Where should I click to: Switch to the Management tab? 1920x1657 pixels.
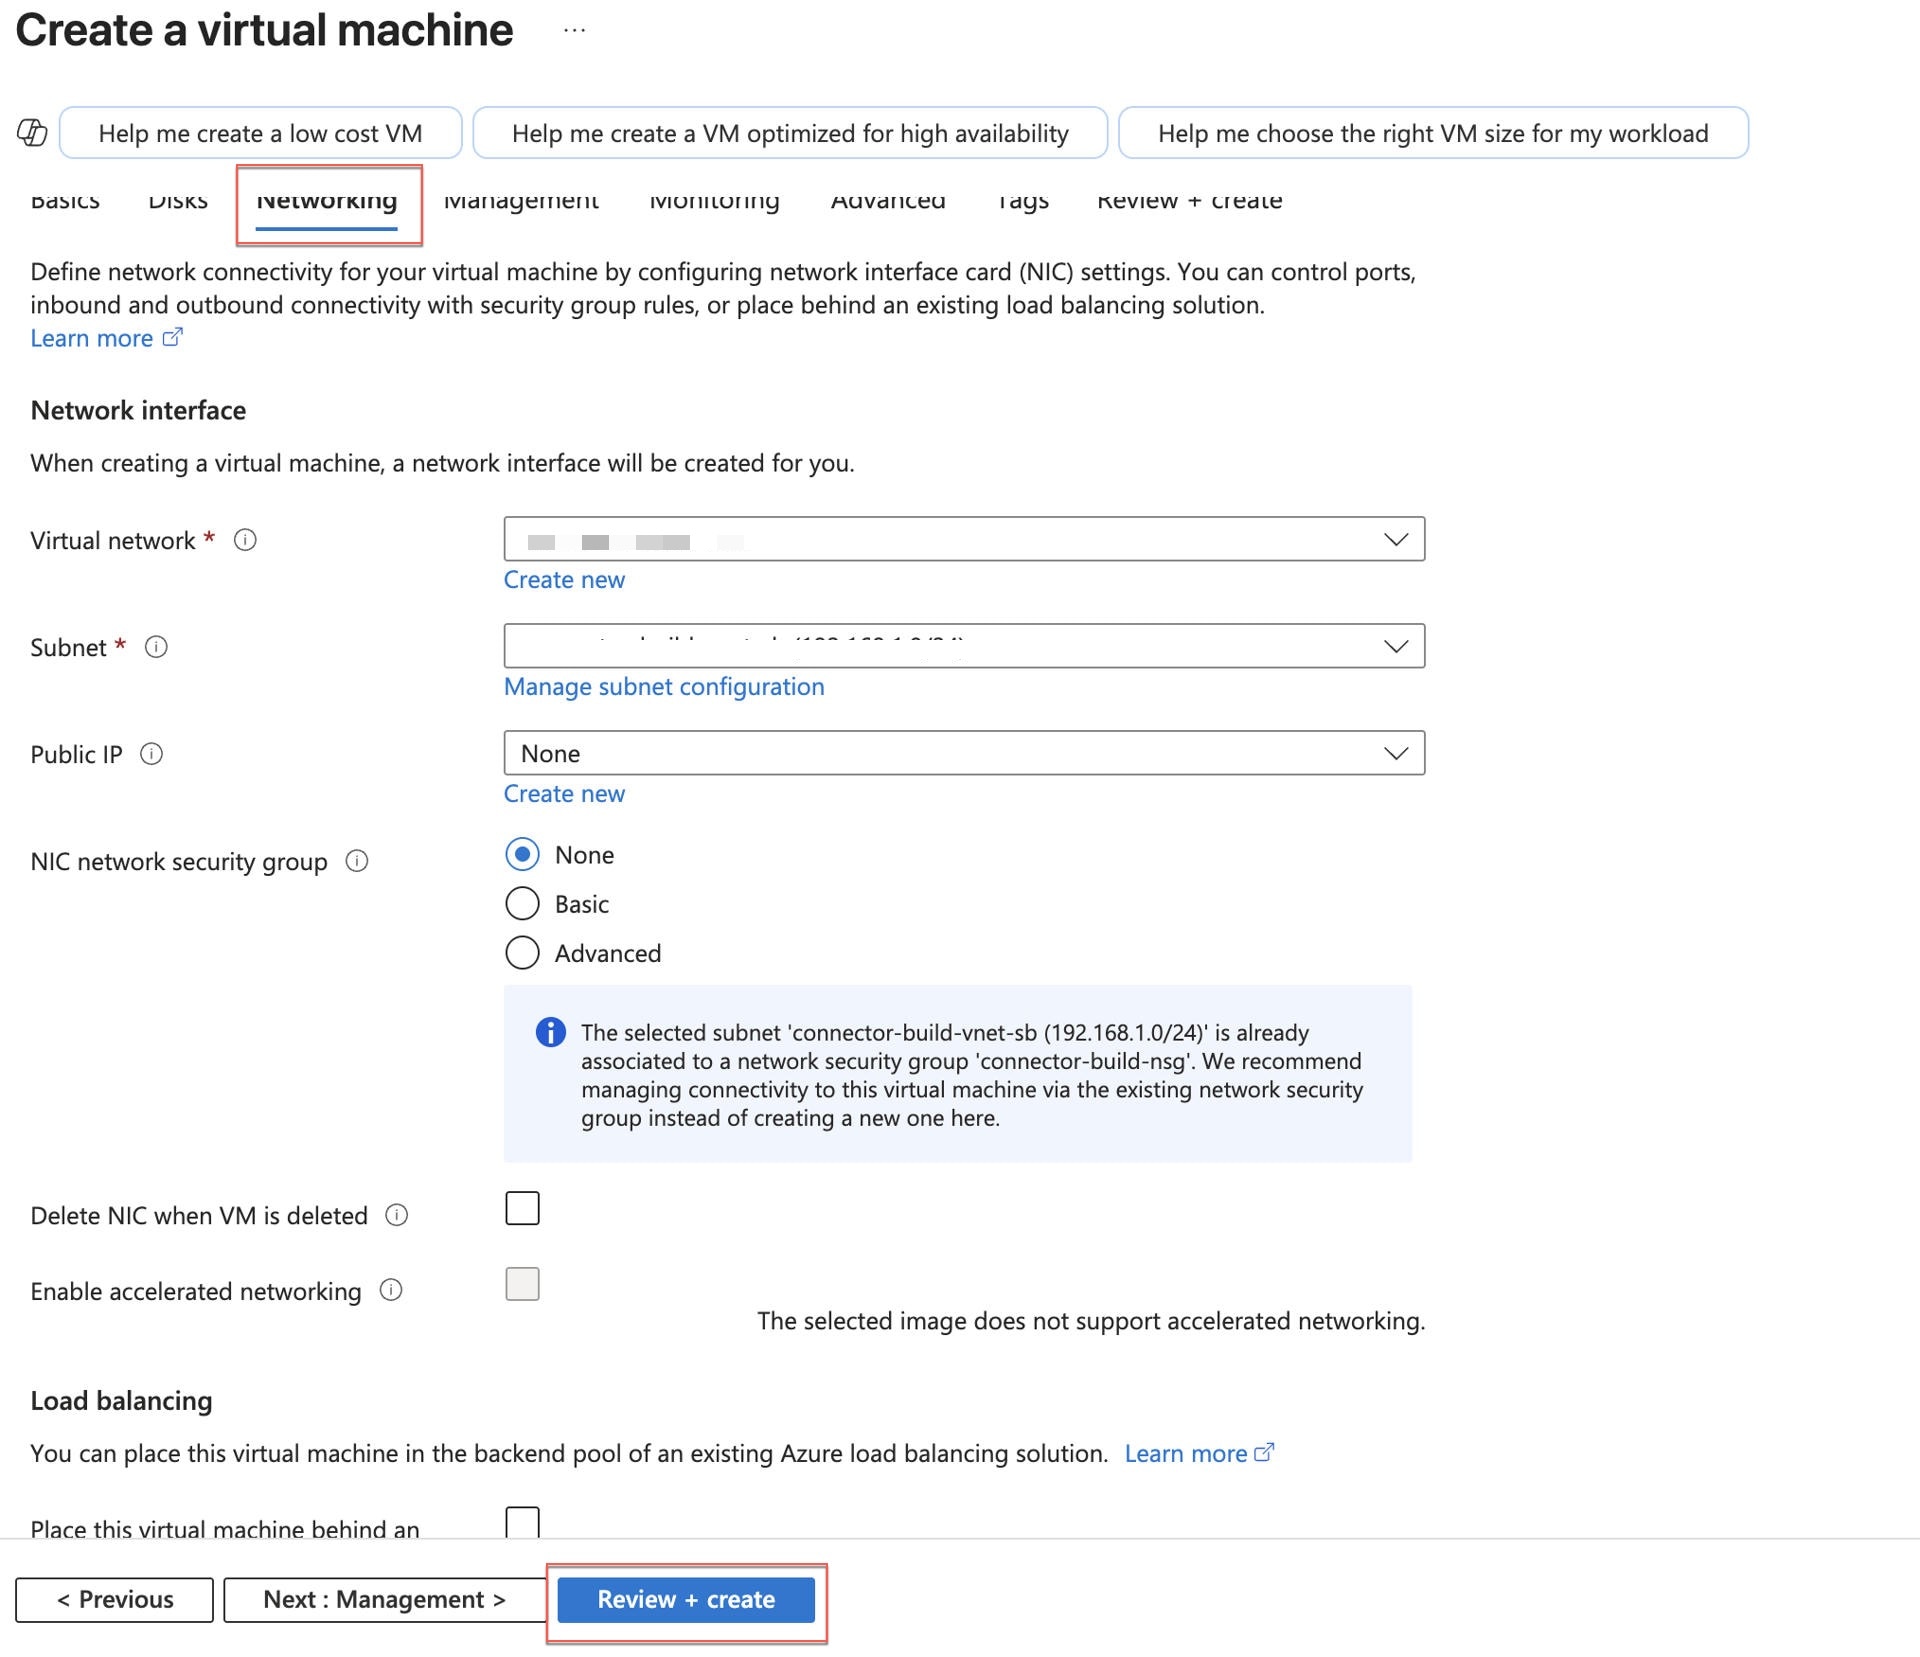521,200
